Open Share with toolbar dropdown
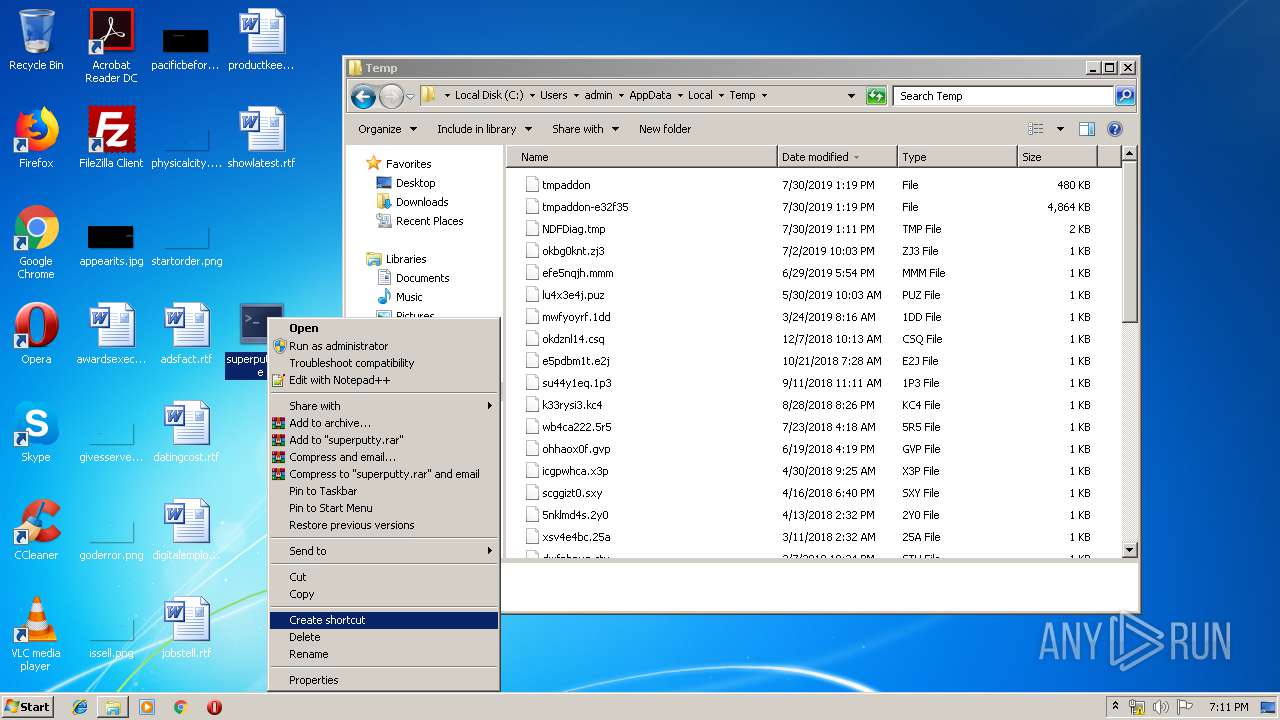This screenshot has height=720, width=1280. point(585,129)
